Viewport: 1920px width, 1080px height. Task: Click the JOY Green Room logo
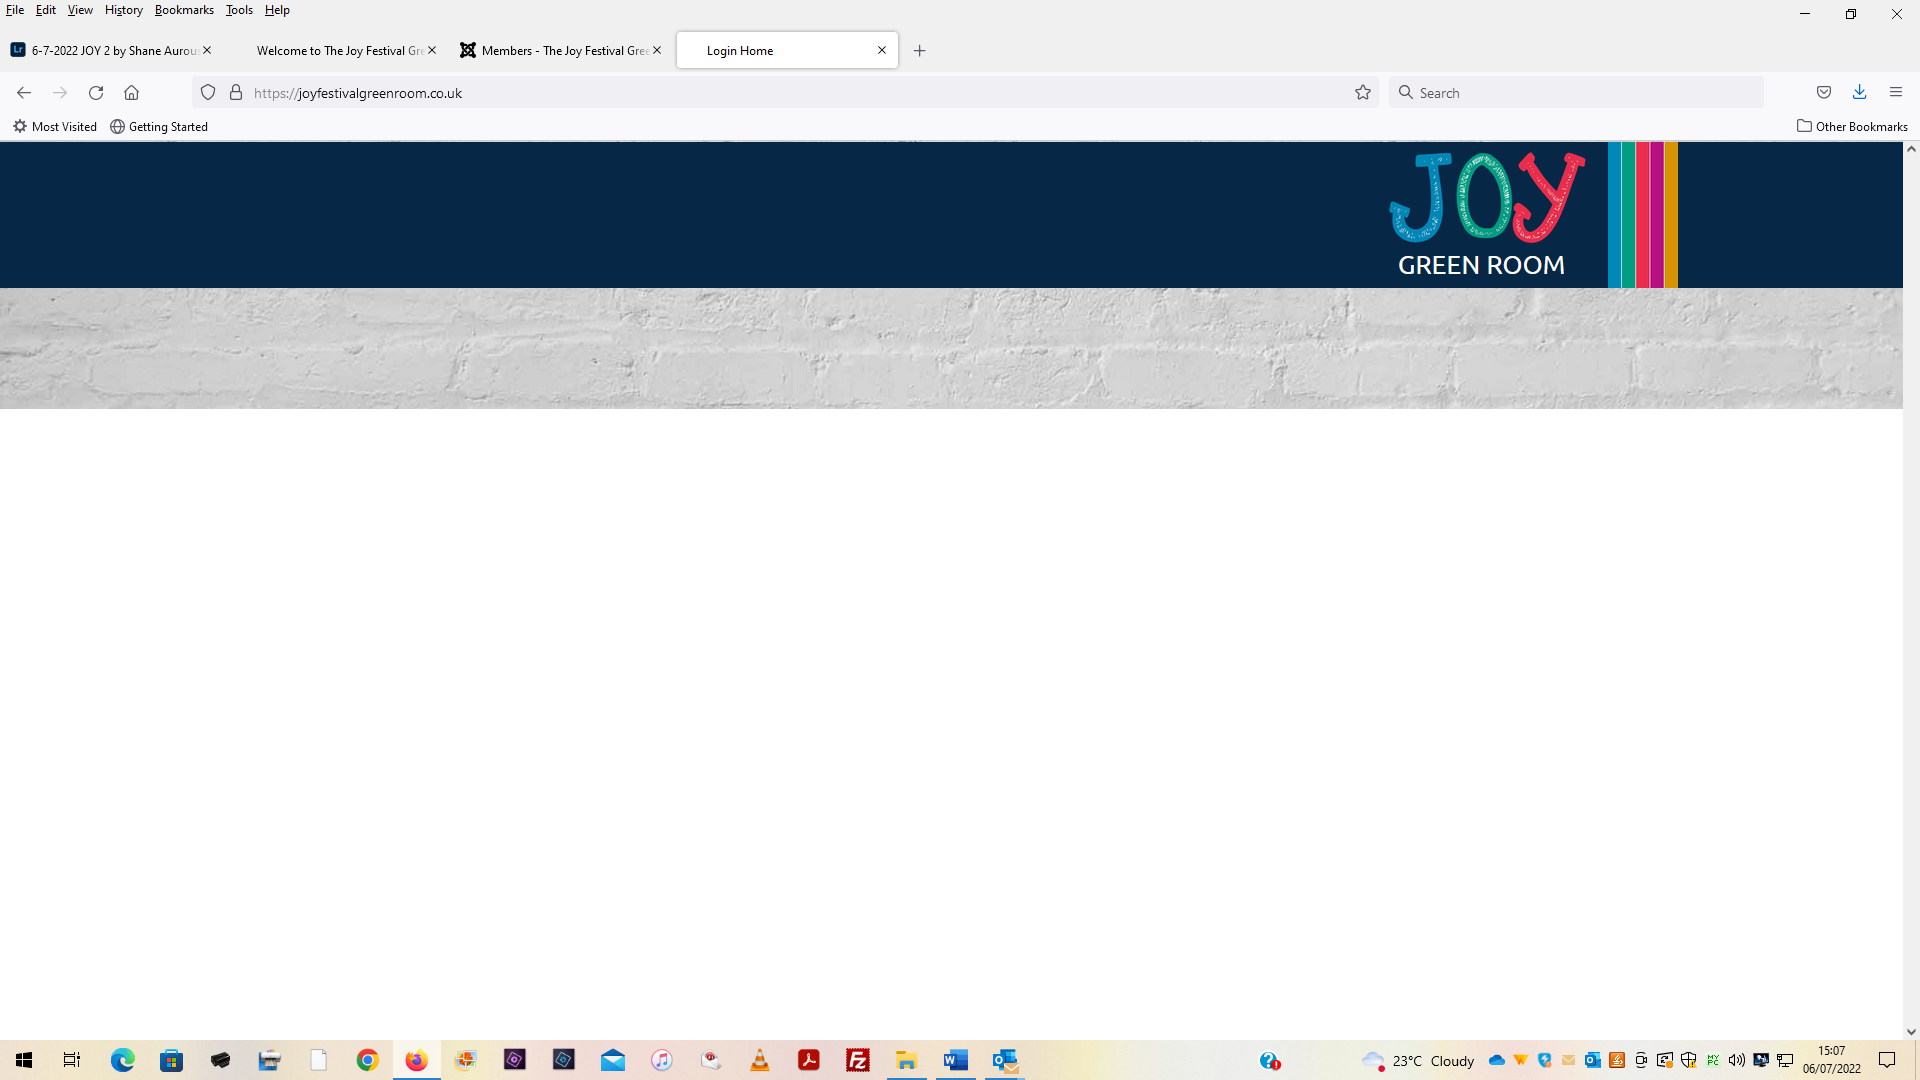(x=1485, y=215)
